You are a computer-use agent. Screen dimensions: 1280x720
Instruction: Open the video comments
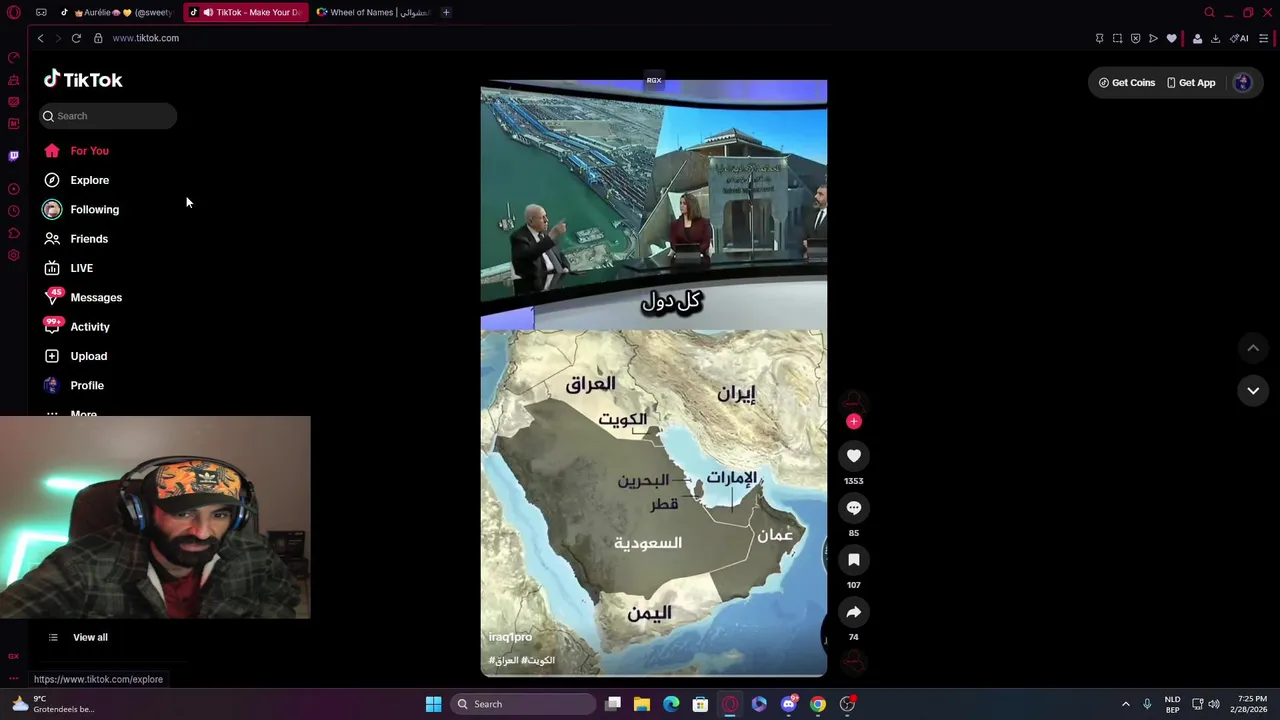(x=854, y=508)
